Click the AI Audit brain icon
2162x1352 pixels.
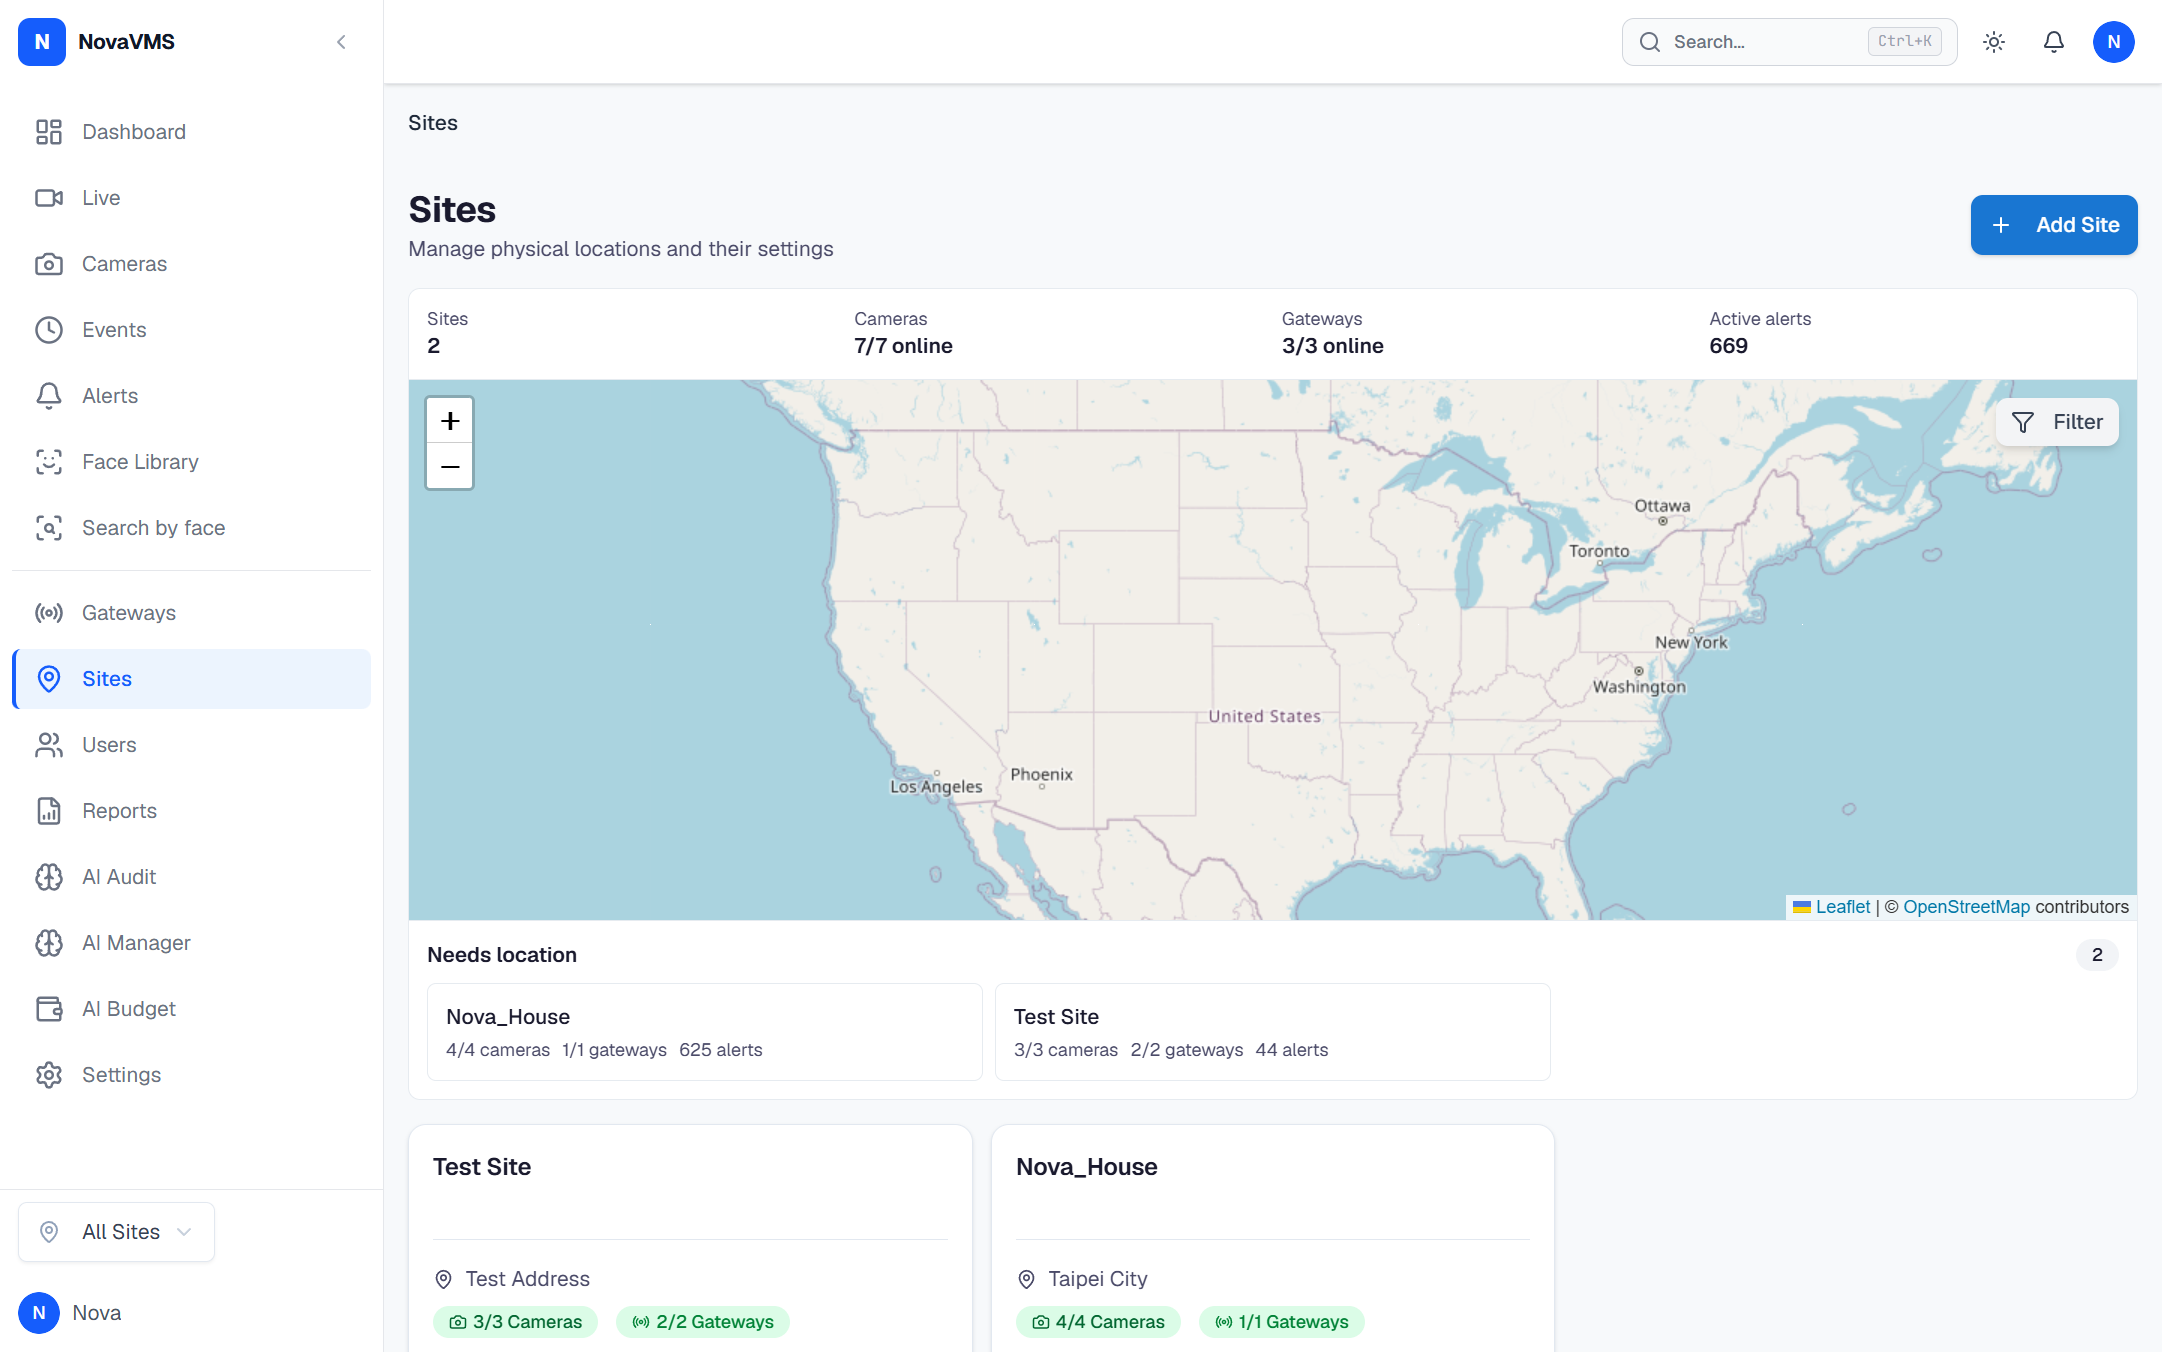pos(49,877)
